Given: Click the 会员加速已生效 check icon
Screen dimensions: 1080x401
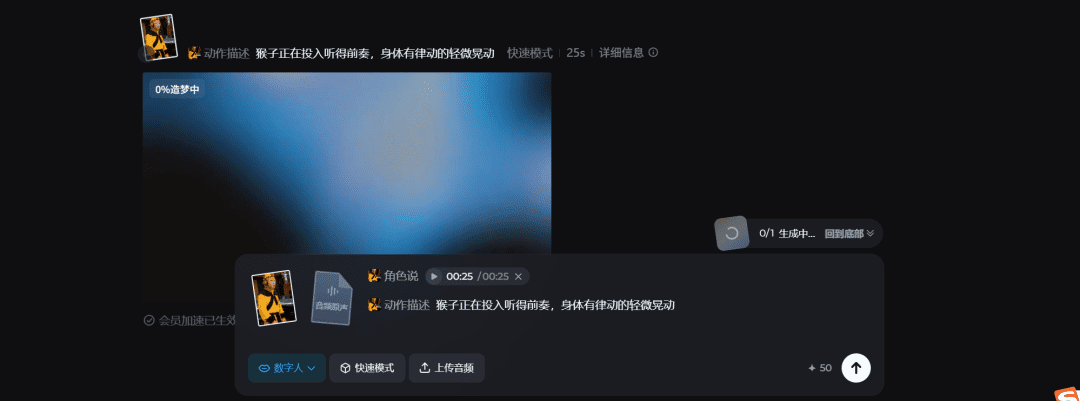Looking at the screenshot, I should [x=149, y=320].
